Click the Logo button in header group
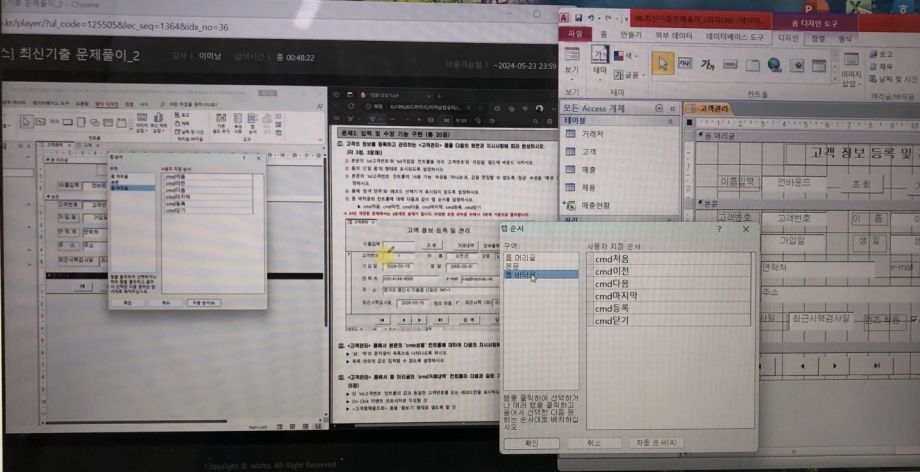Viewport: 920px width, 472px height. (x=880, y=54)
